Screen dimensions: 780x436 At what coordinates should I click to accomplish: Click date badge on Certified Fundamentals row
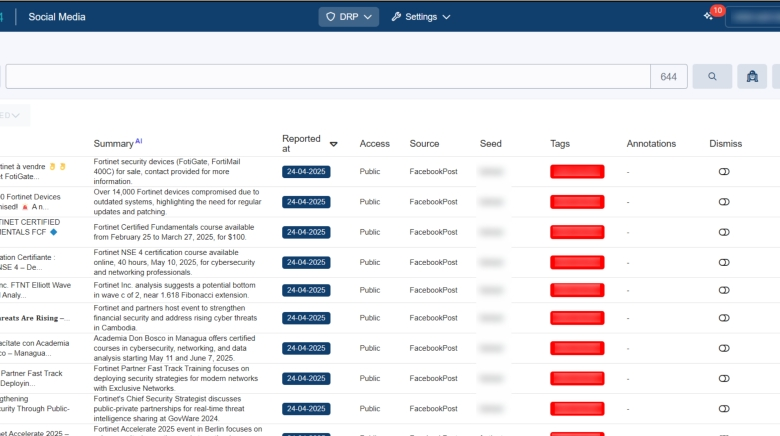point(306,232)
